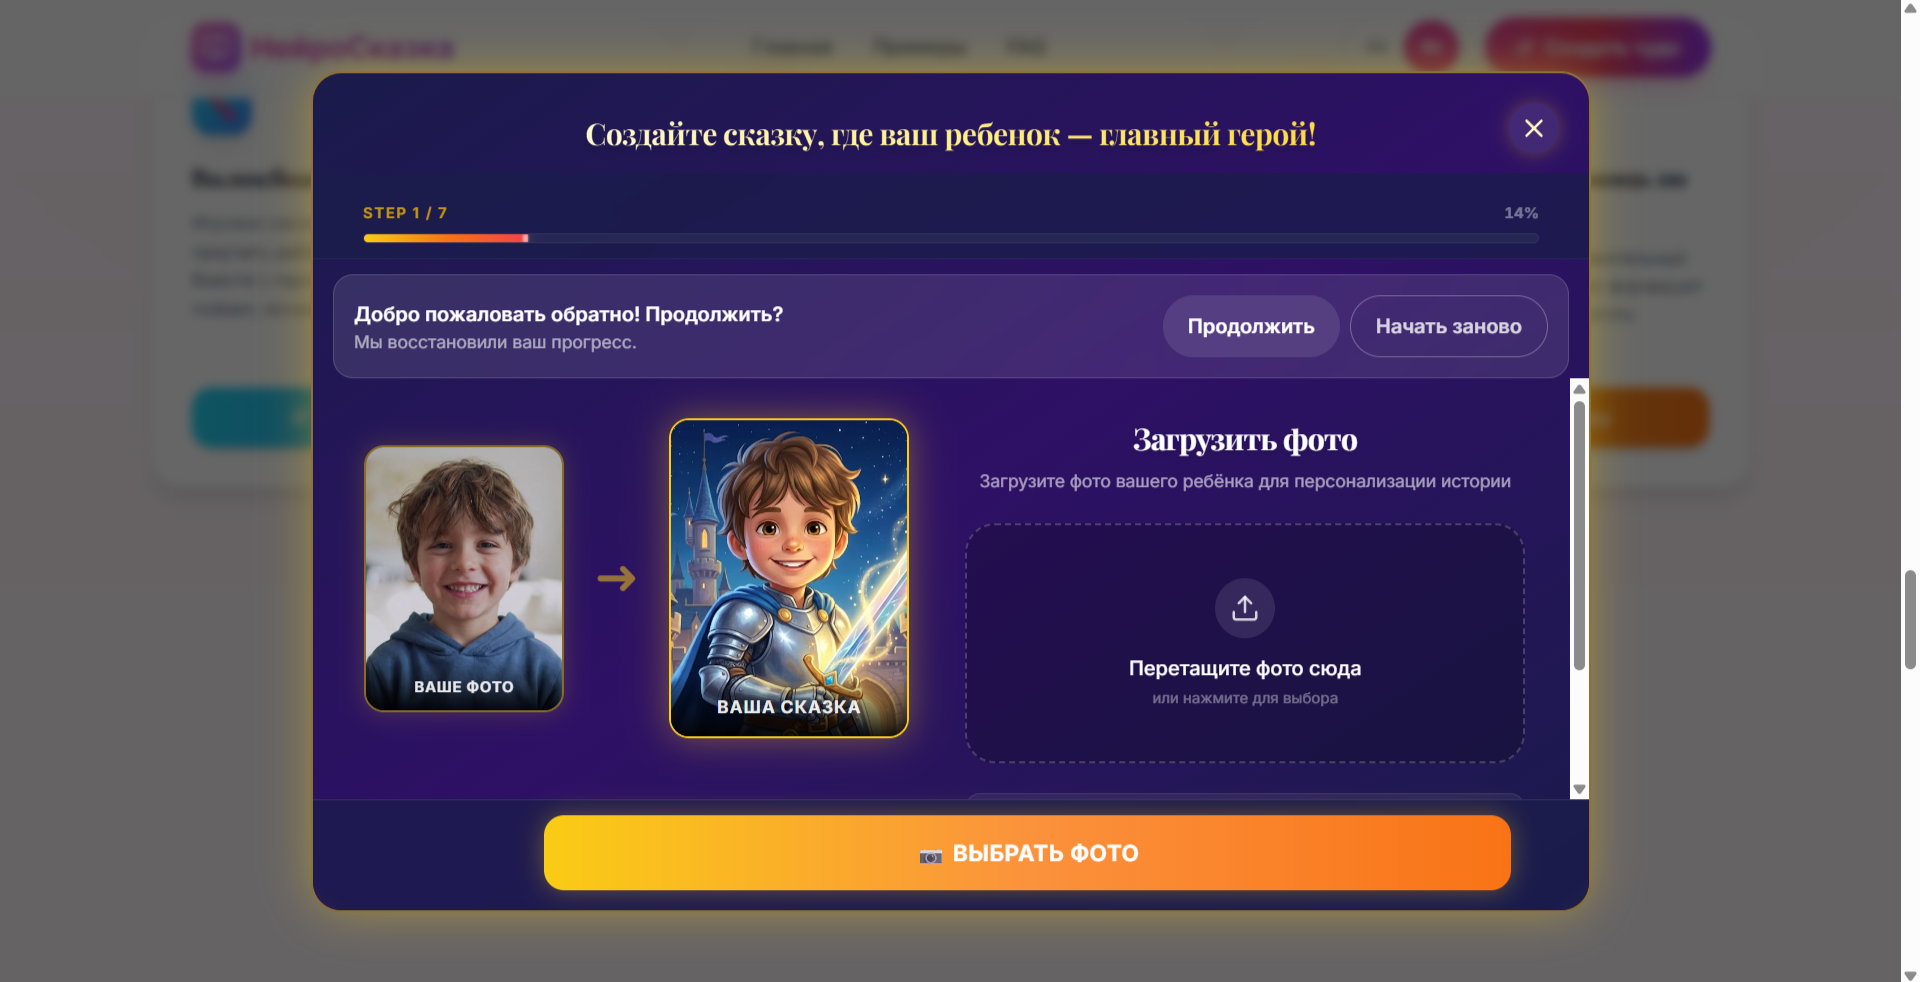This screenshot has height=982, width=1920.
Task: Restart the wizard via Начать заново
Action: coord(1448,326)
